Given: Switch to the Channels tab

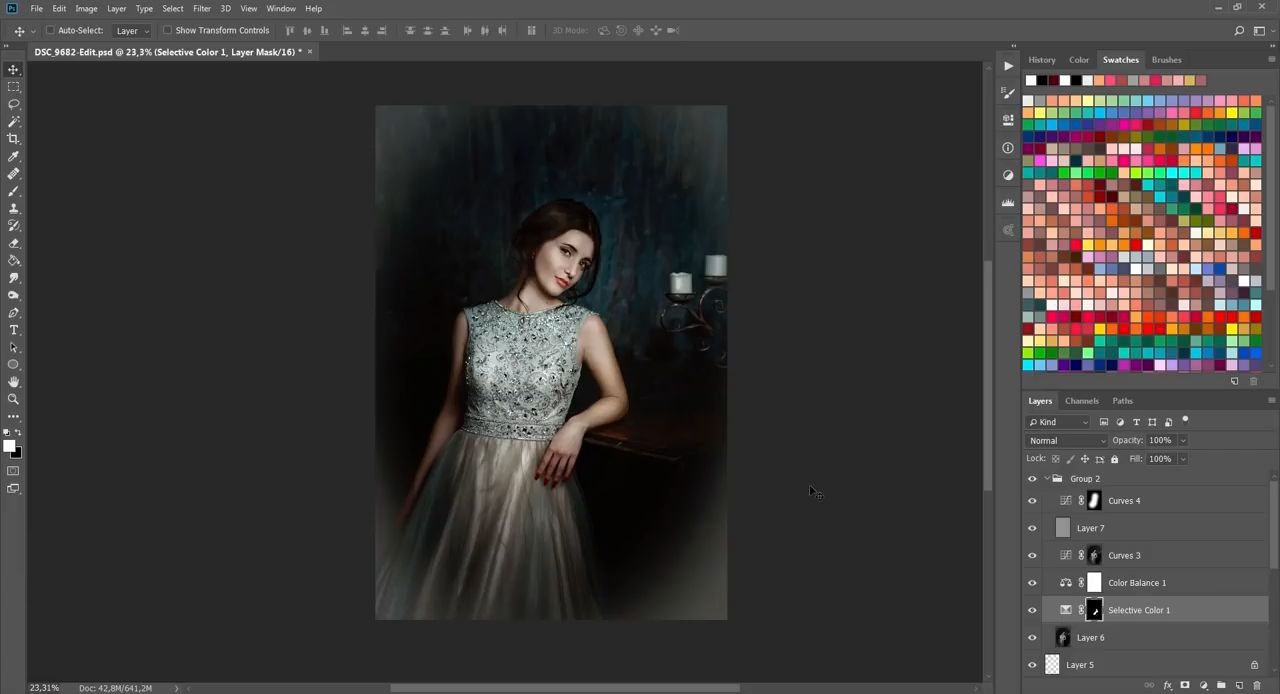Looking at the screenshot, I should point(1082,401).
